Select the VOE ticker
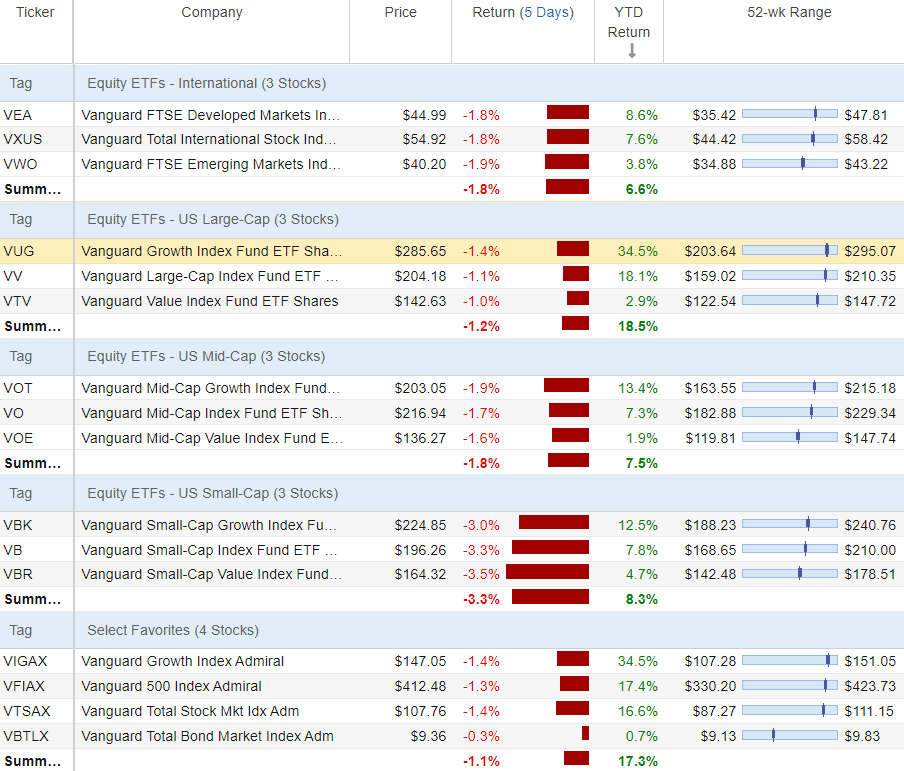The height and width of the screenshot is (771, 904). (18, 438)
